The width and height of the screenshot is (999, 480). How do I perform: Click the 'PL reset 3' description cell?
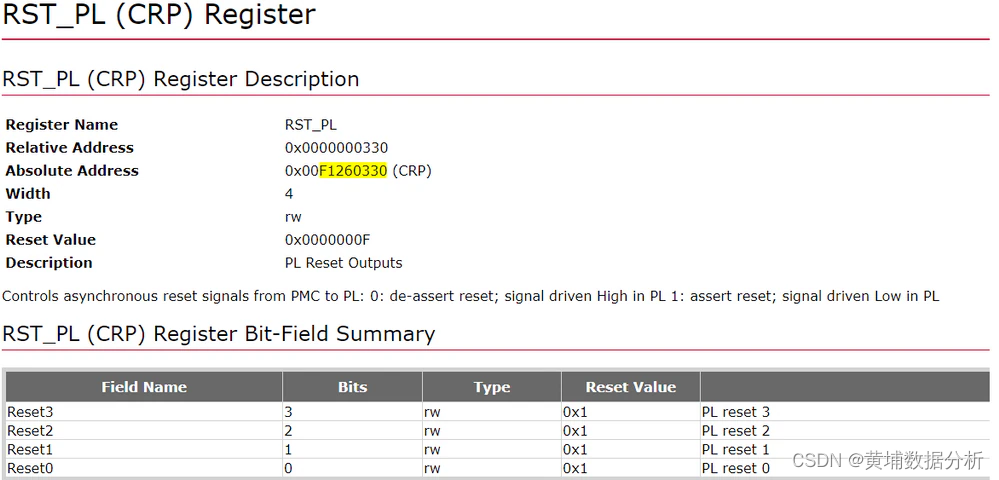pos(844,412)
